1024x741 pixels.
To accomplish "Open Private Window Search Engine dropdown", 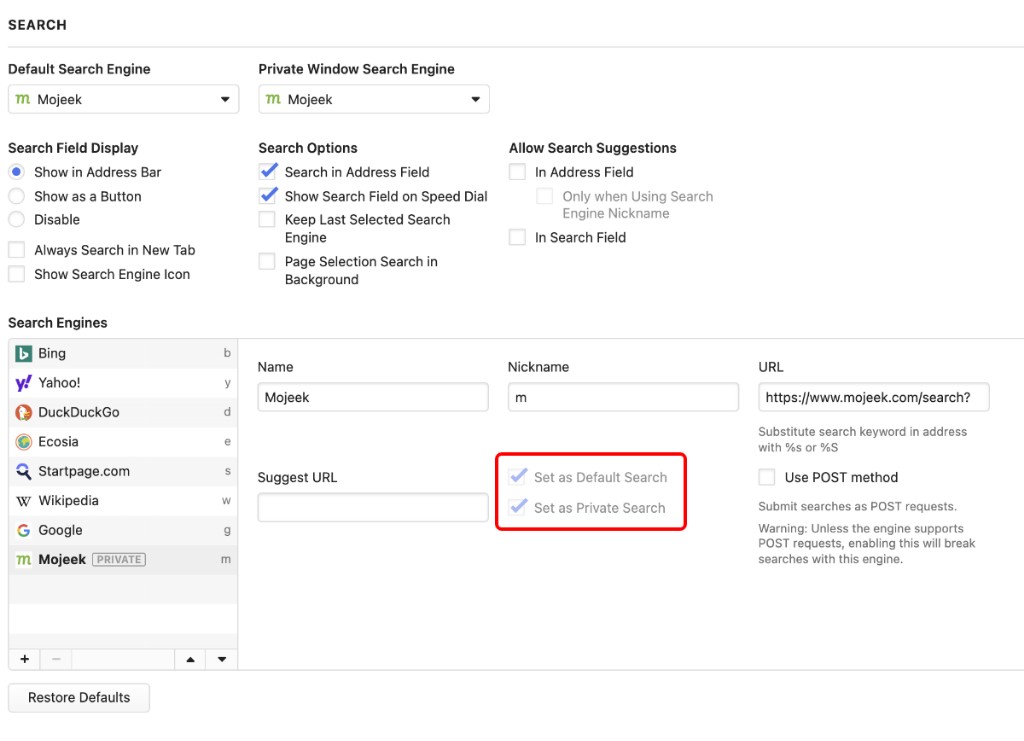I will [374, 99].
